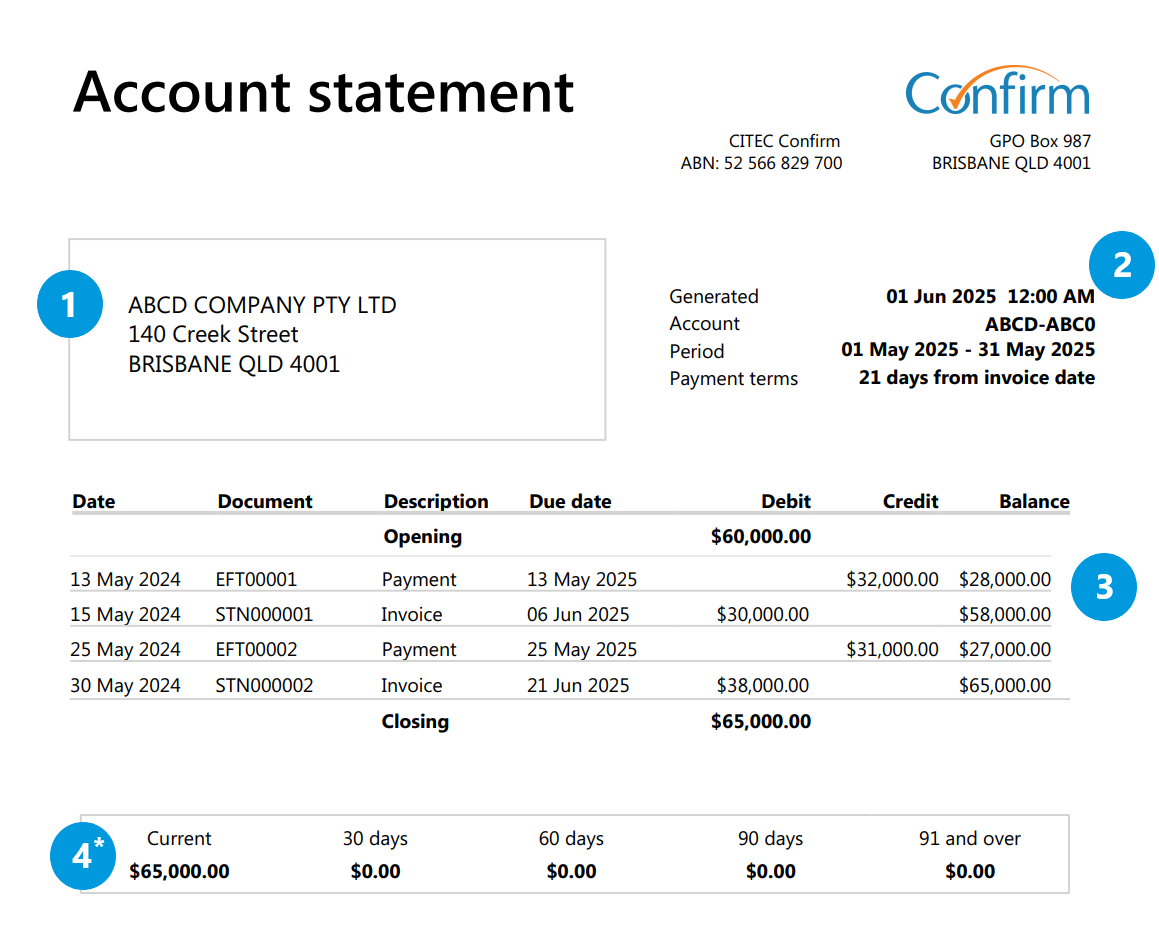Click due date '06 Jun 2025'

[578, 615]
